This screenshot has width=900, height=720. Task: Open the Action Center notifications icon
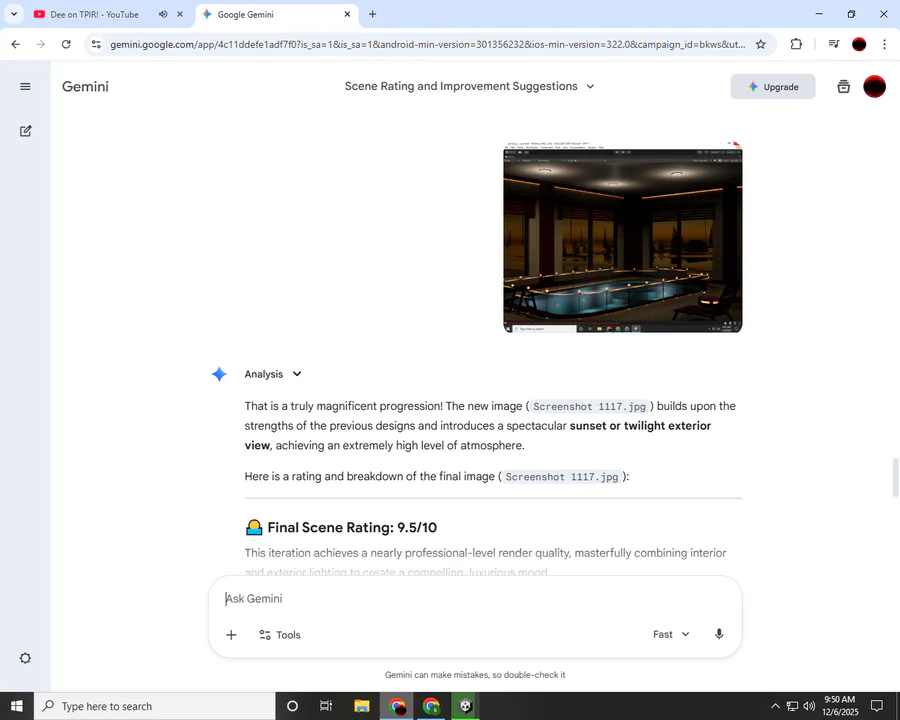[877, 706]
